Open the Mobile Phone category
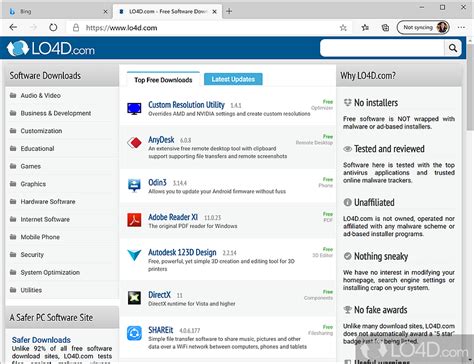Image resolution: width=474 pixels, height=364 pixels. tap(40, 237)
